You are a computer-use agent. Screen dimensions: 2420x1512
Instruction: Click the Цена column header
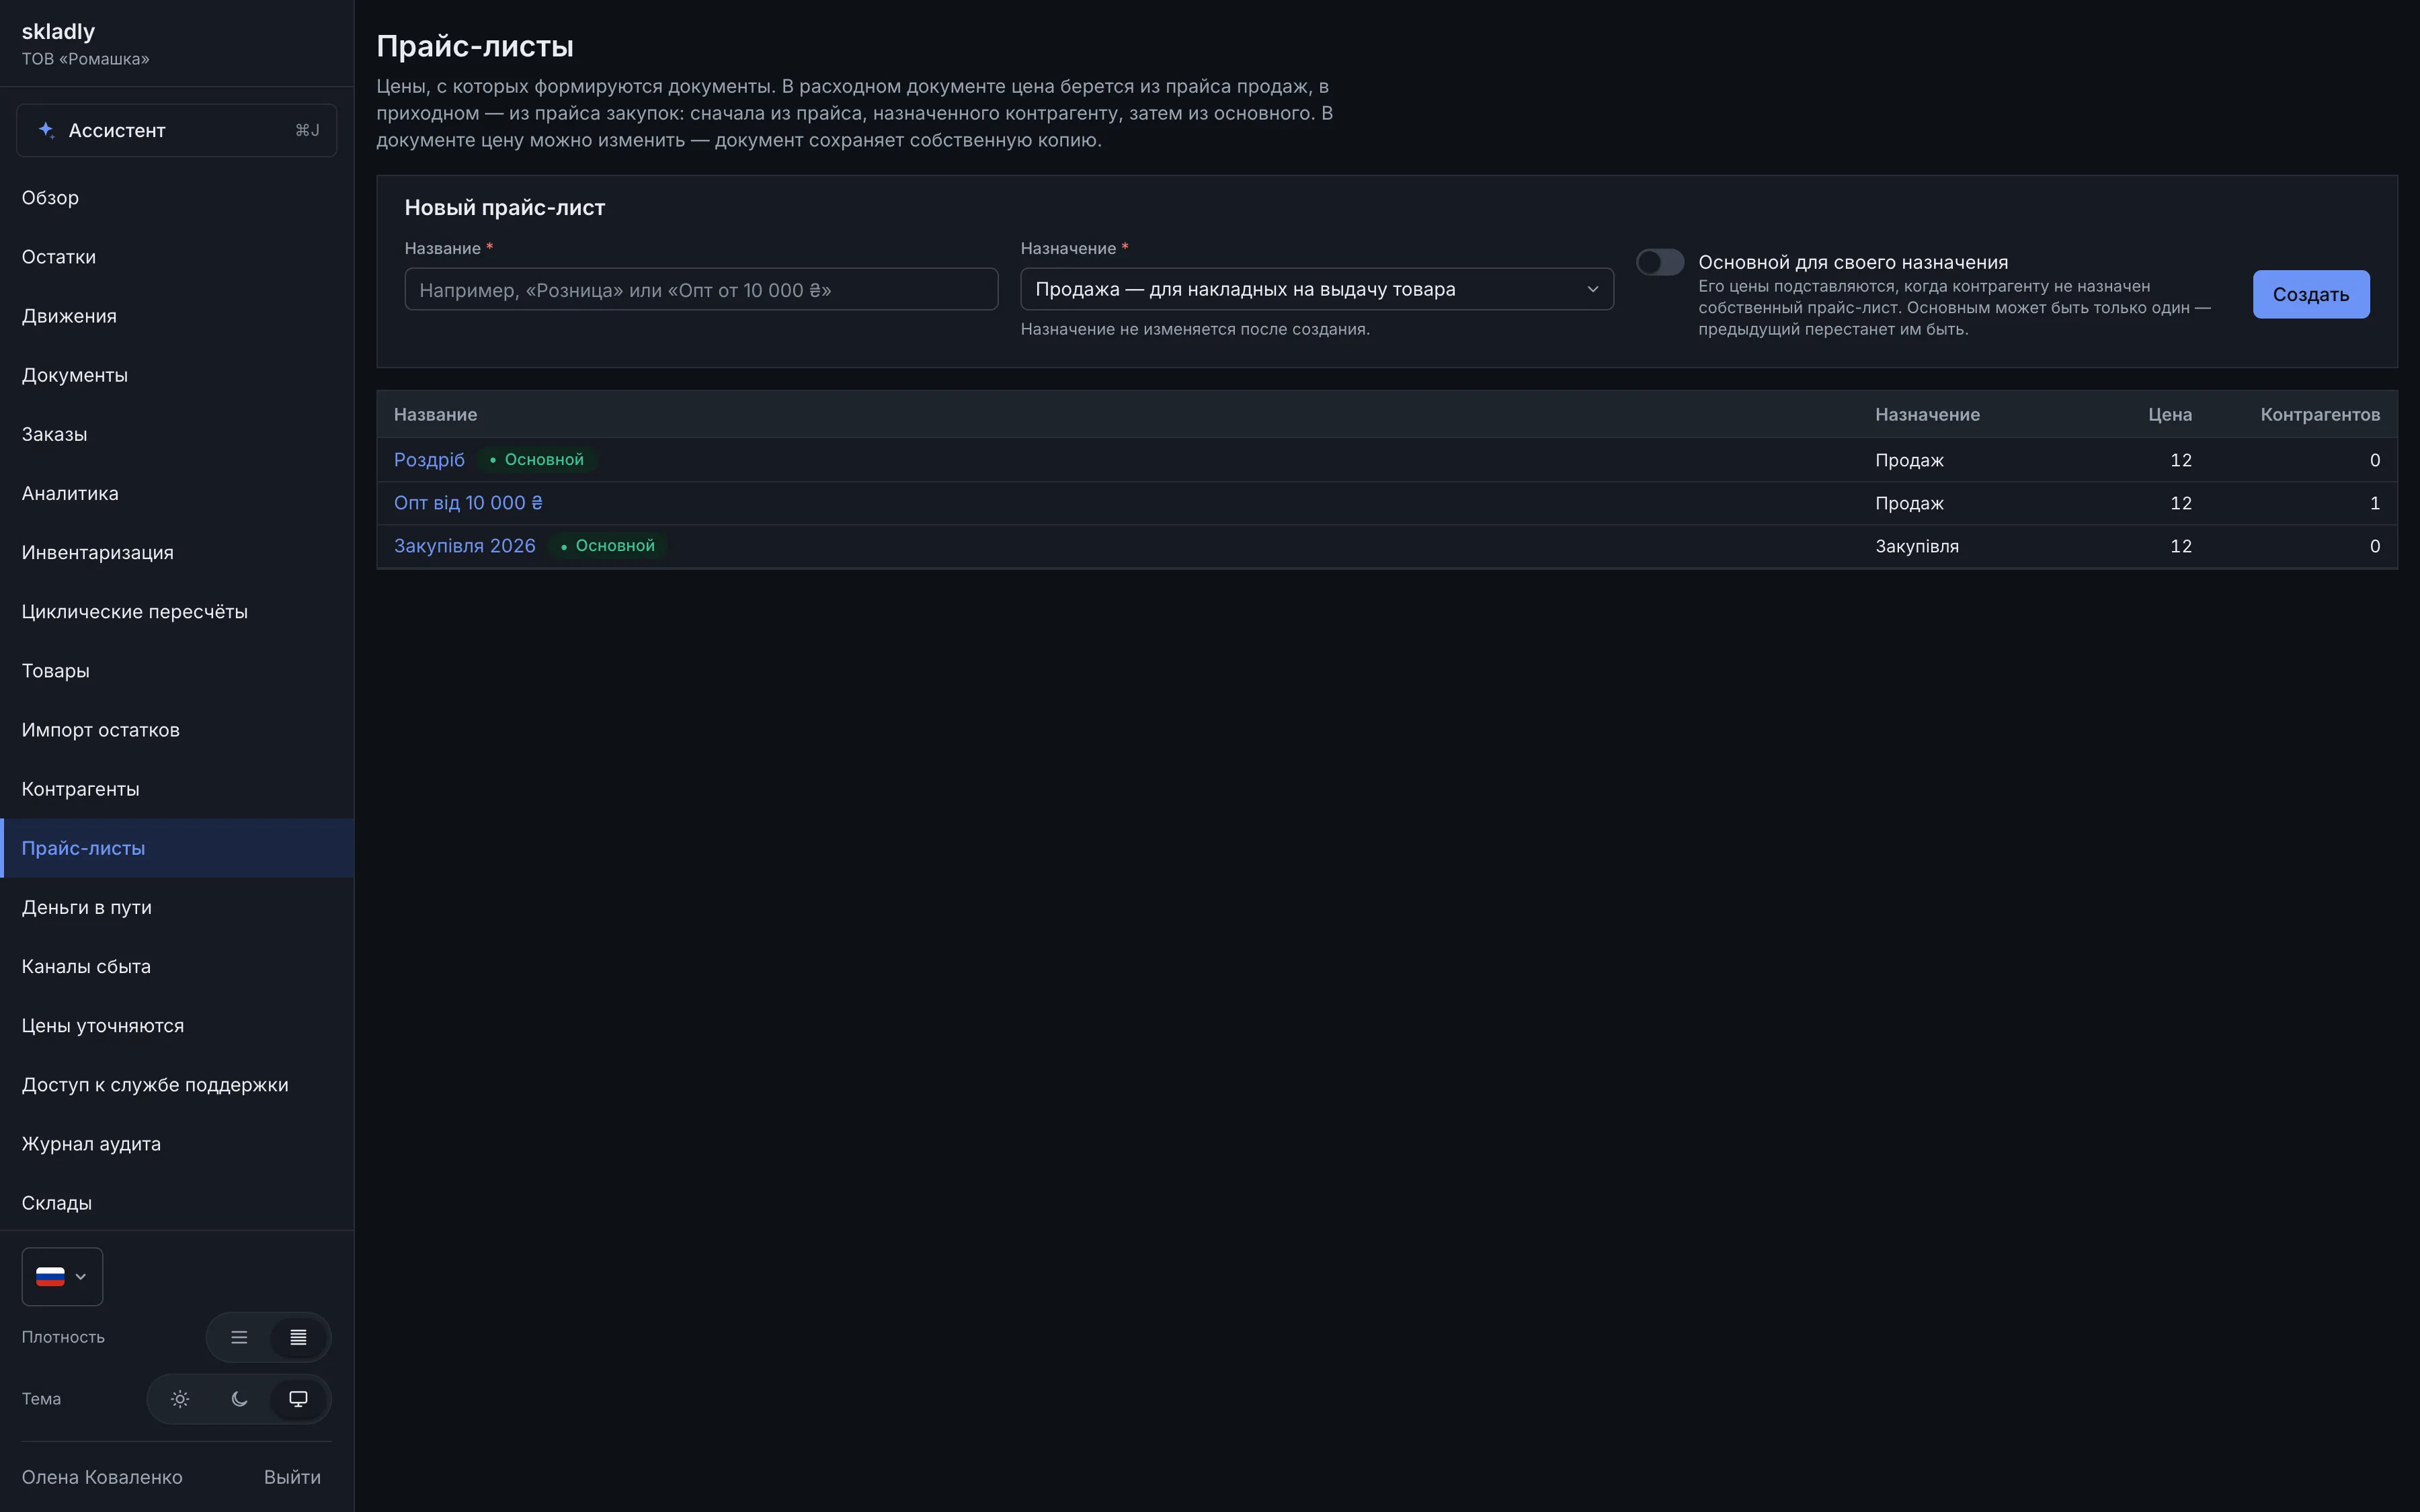pos(2170,414)
